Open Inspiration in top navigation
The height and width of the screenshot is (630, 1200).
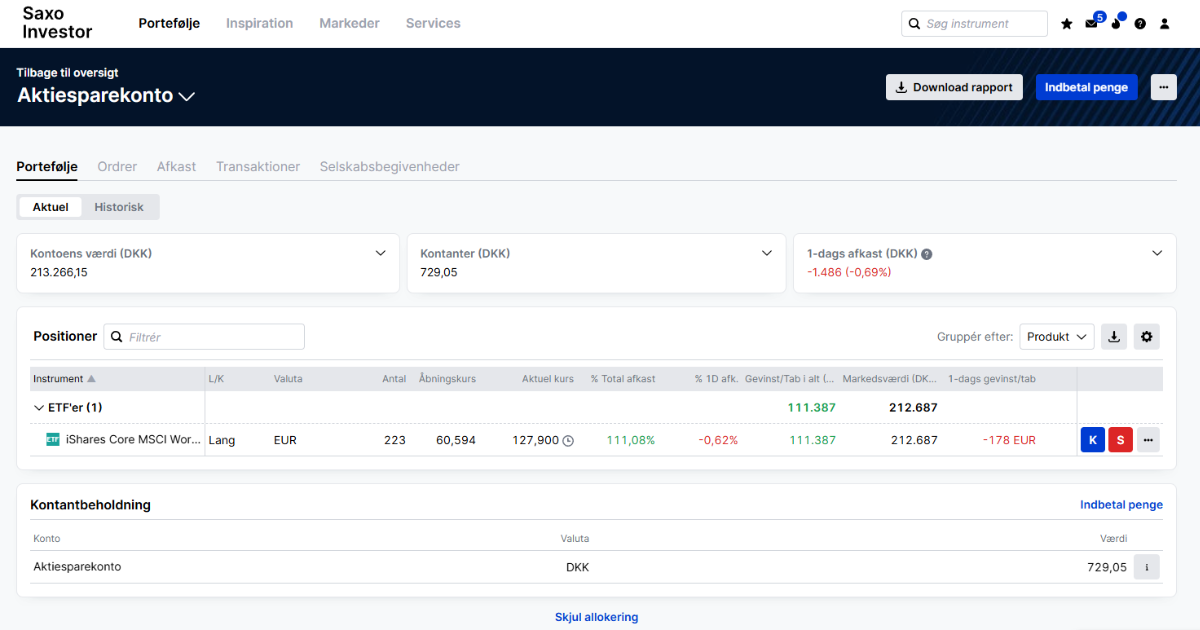click(260, 23)
